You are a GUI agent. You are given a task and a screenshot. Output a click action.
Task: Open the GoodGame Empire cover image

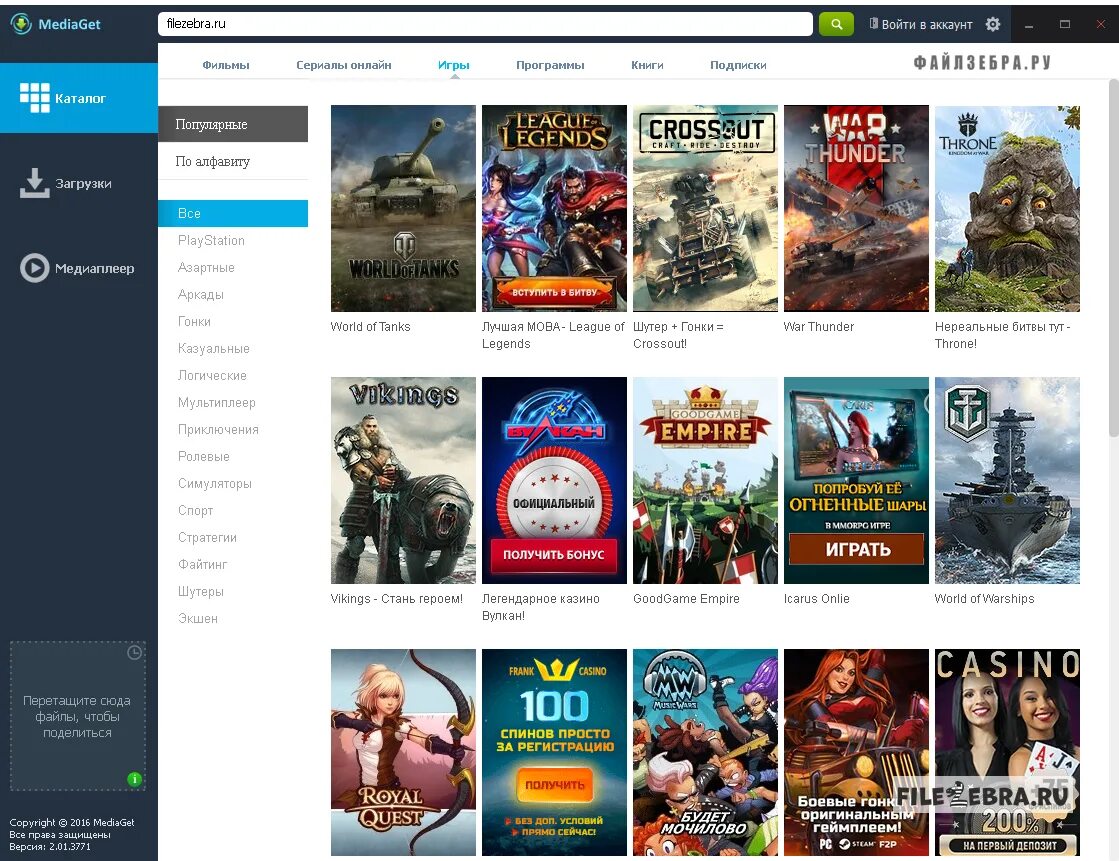[705, 480]
